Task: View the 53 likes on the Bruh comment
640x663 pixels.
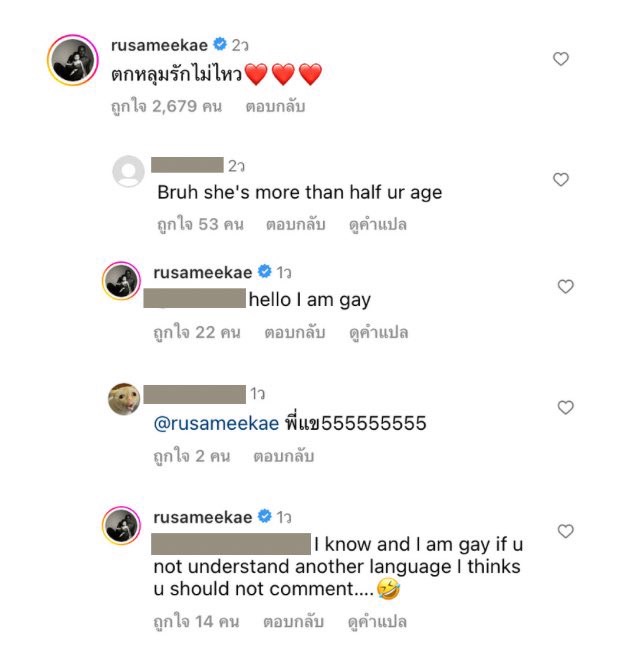Action: tap(200, 225)
